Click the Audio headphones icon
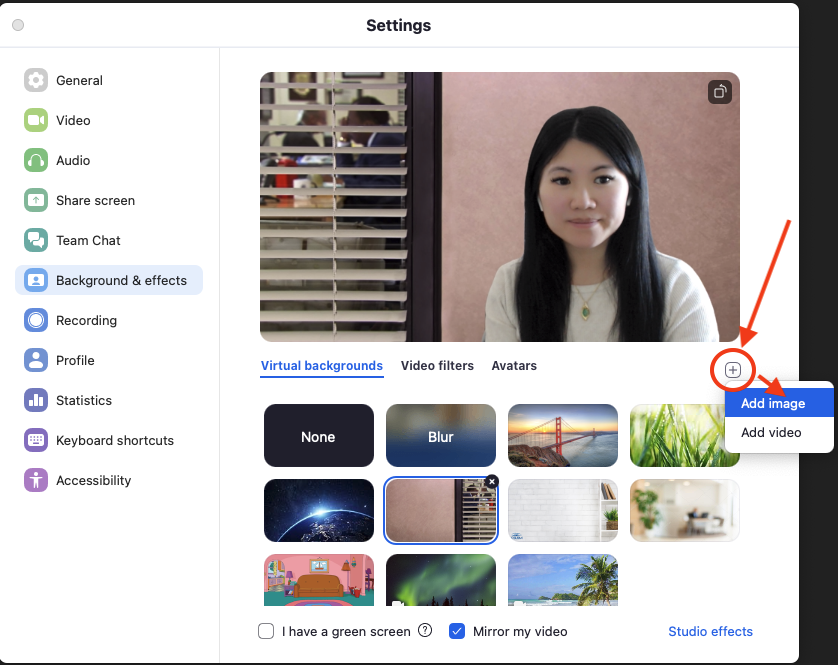Viewport: 838px width, 665px height. point(36,160)
